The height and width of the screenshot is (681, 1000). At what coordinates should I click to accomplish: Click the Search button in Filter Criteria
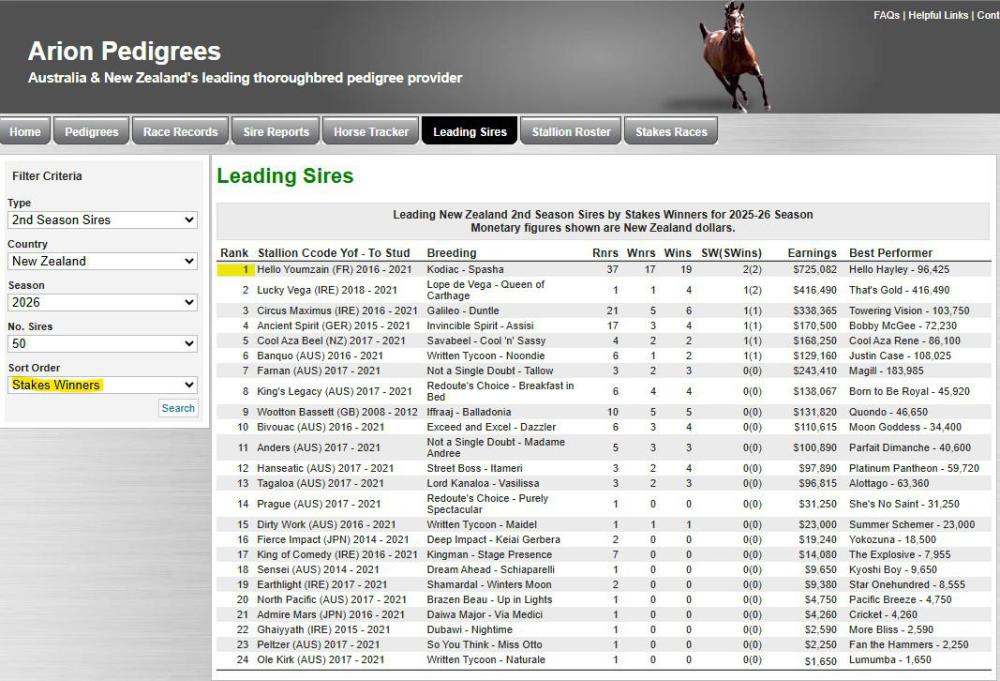[179, 408]
